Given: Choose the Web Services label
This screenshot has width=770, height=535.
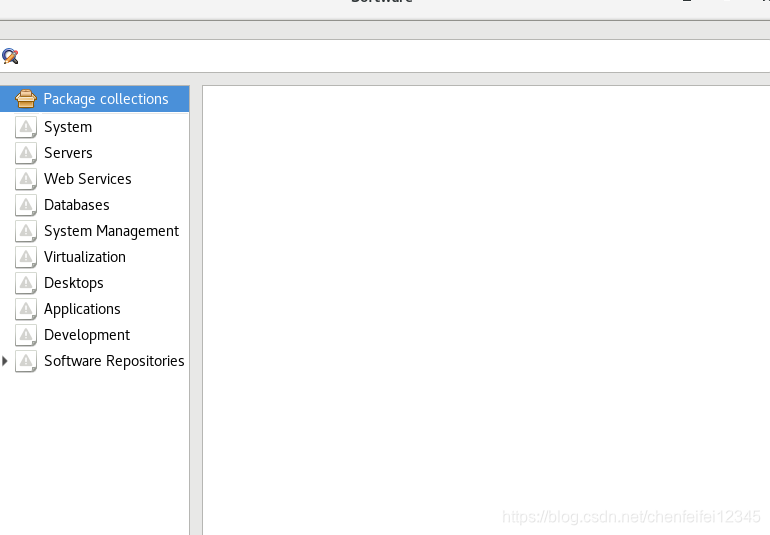Looking at the screenshot, I should point(87,179).
